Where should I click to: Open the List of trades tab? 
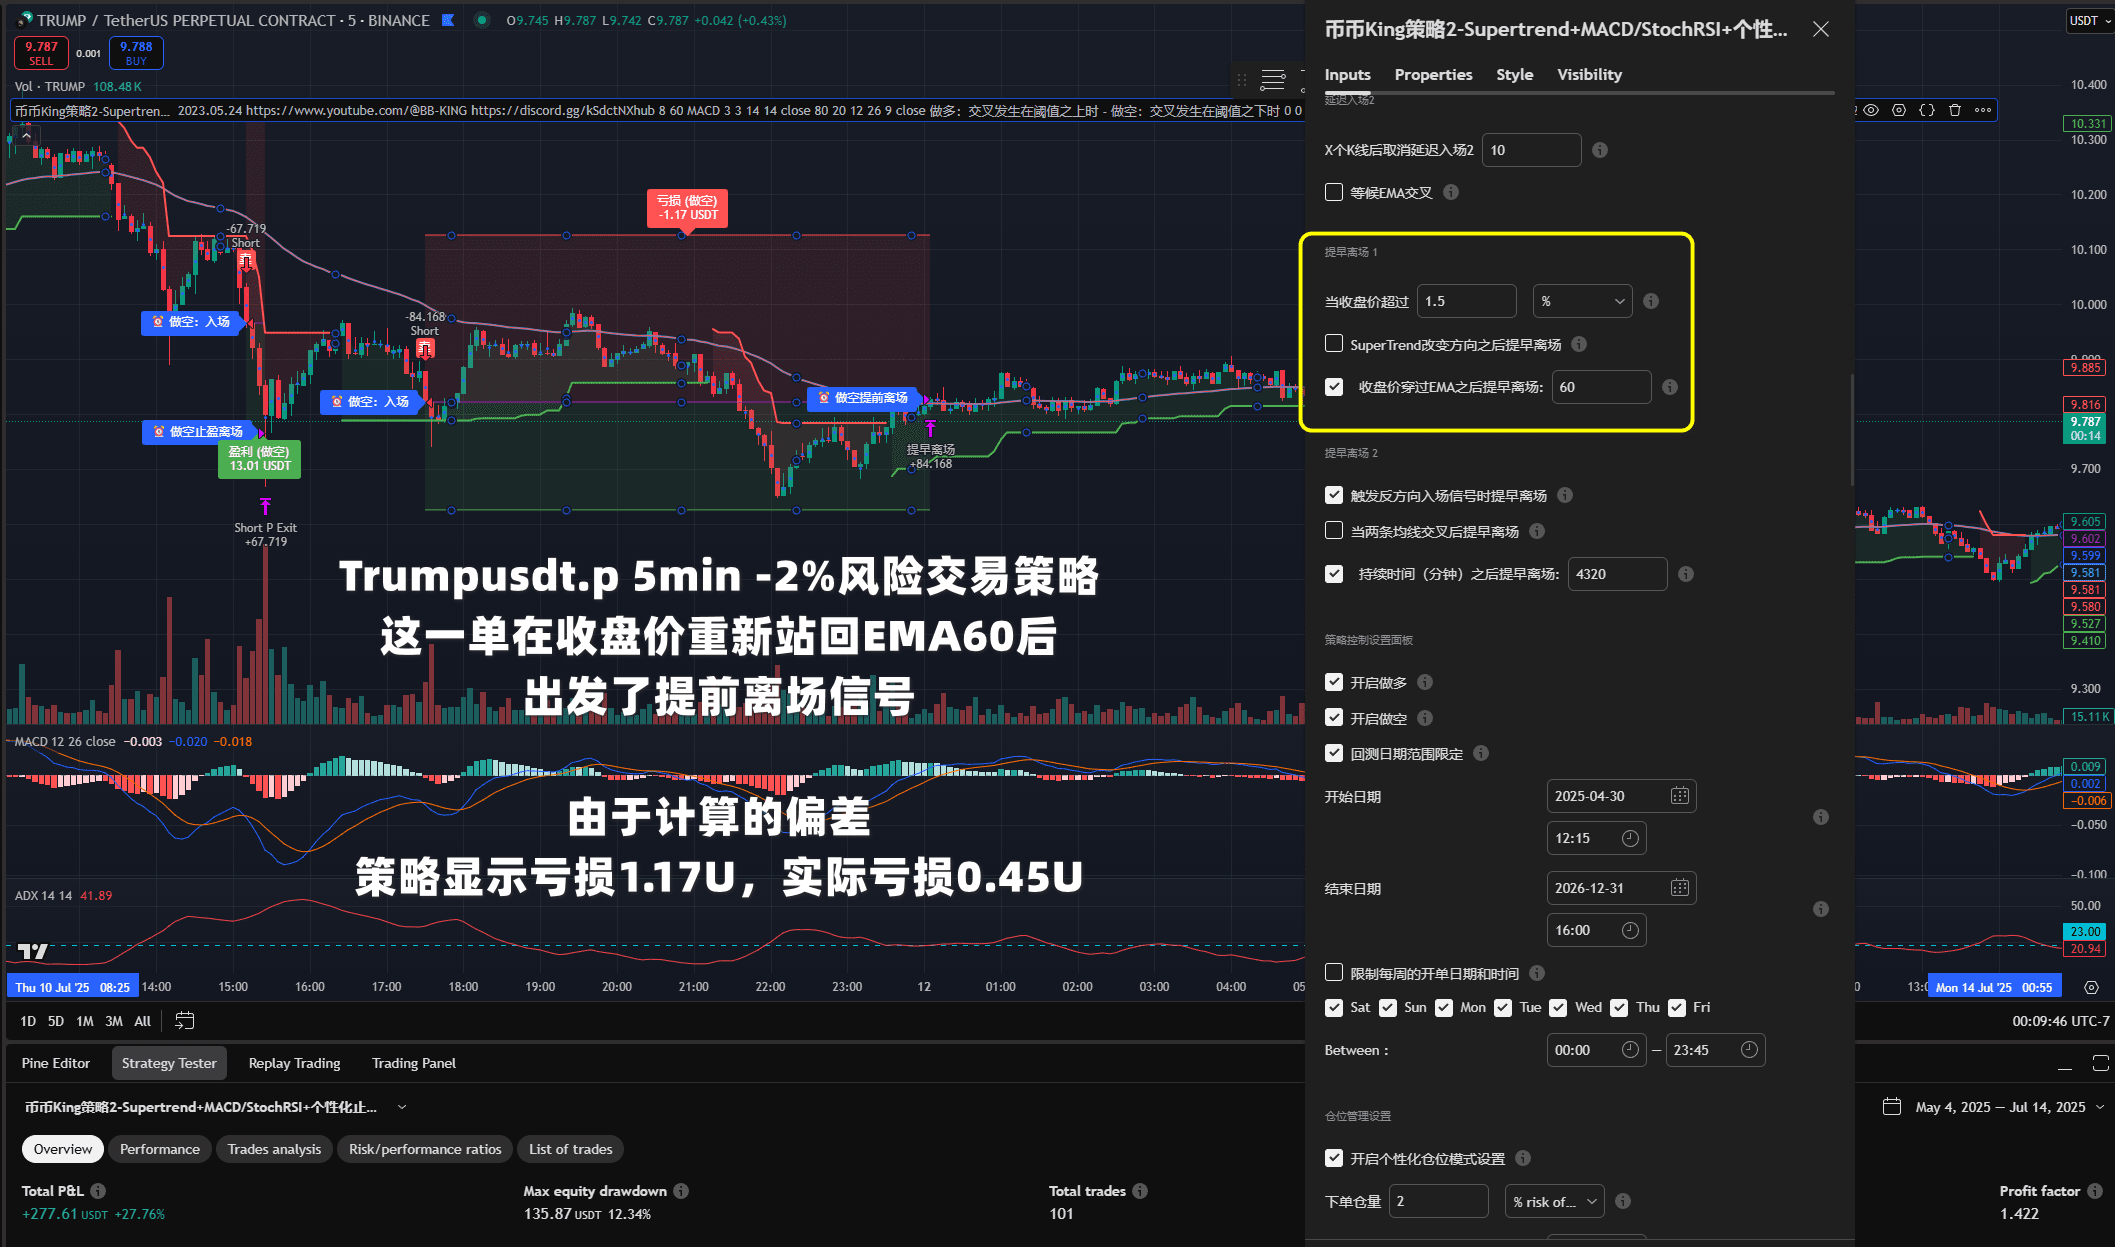point(570,1149)
